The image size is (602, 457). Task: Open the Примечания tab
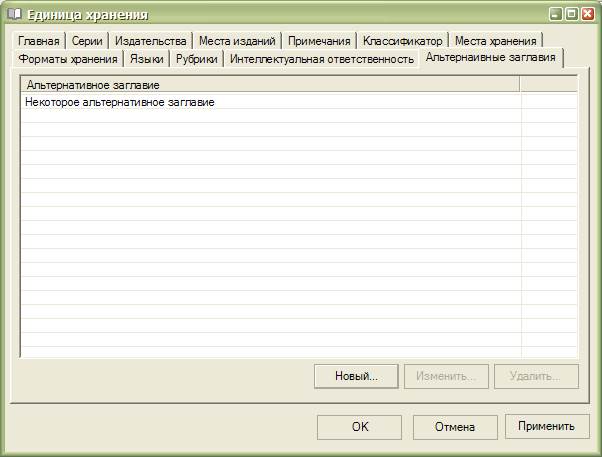pyautogui.click(x=319, y=41)
